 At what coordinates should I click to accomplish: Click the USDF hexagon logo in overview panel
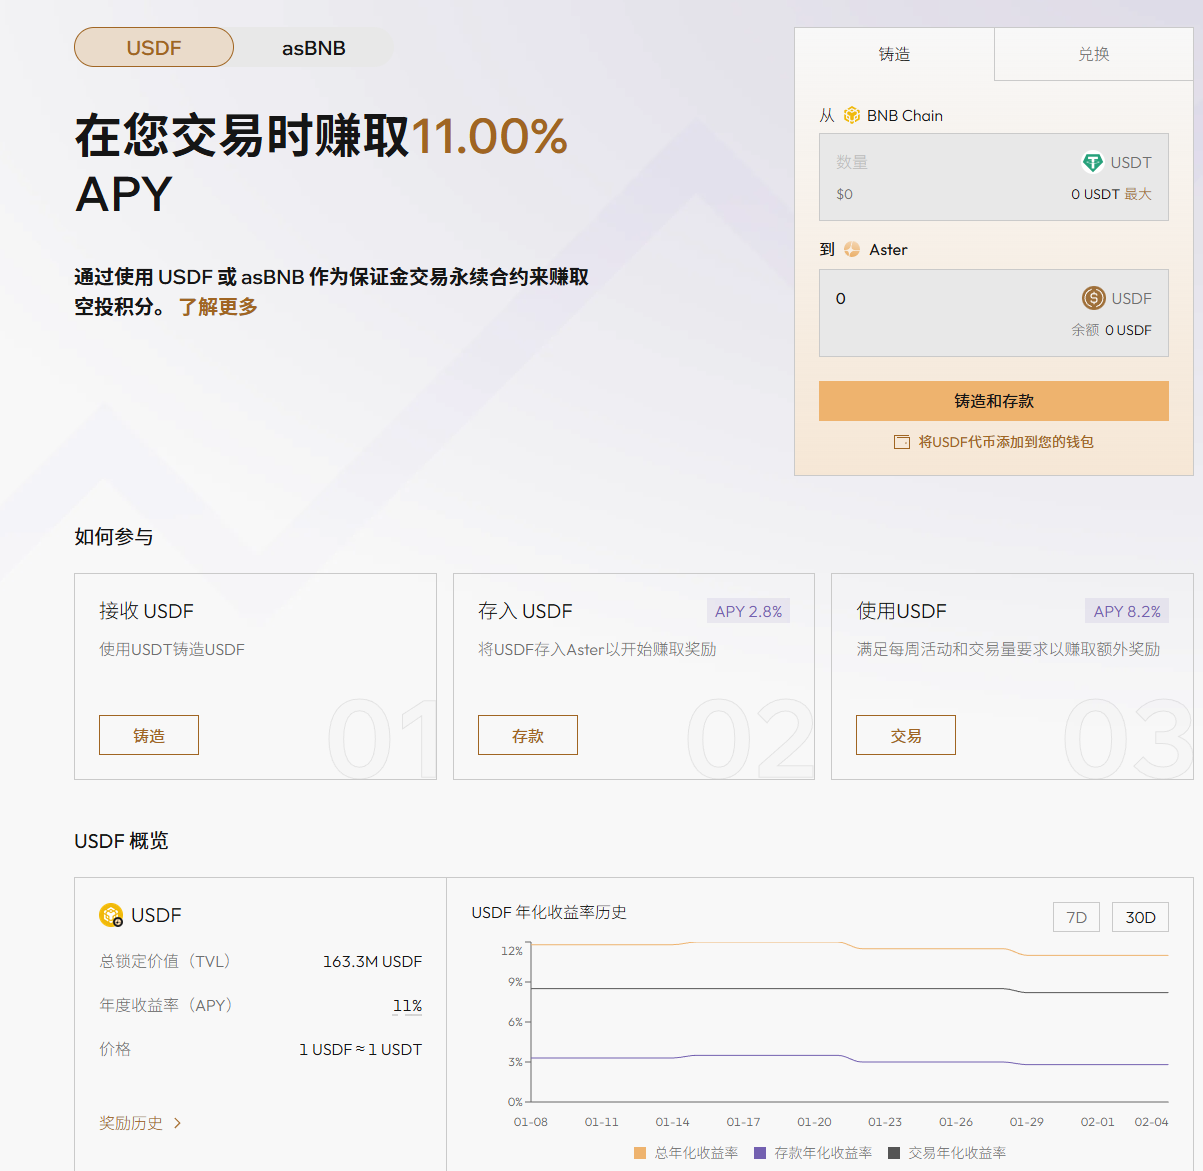click(112, 915)
